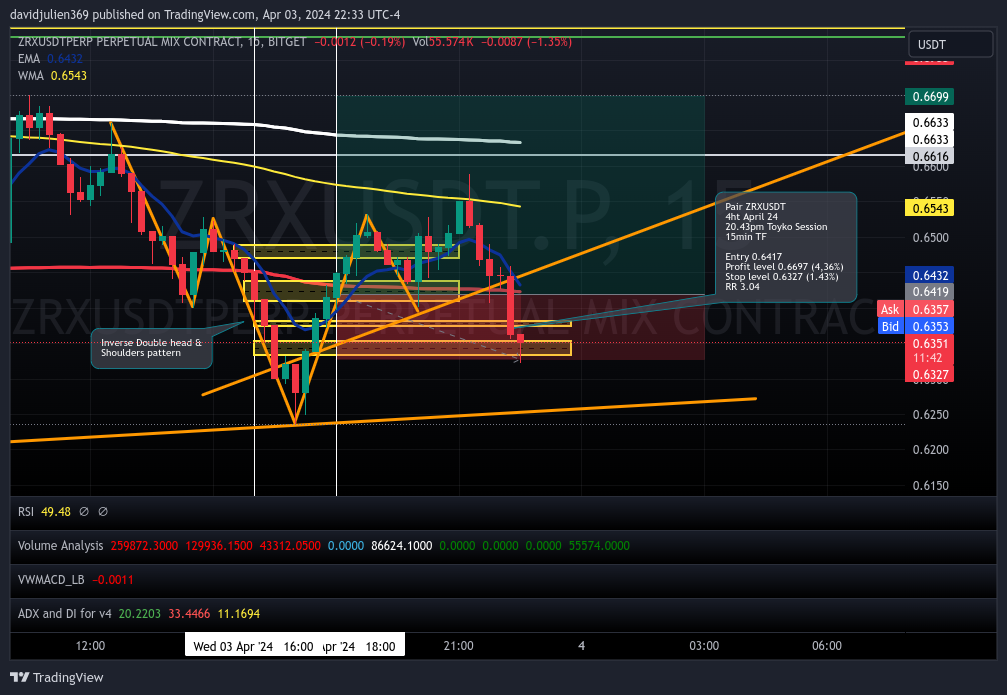The height and width of the screenshot is (695, 1007).
Task: Click the ADX value 20.2203
Action: point(139,614)
